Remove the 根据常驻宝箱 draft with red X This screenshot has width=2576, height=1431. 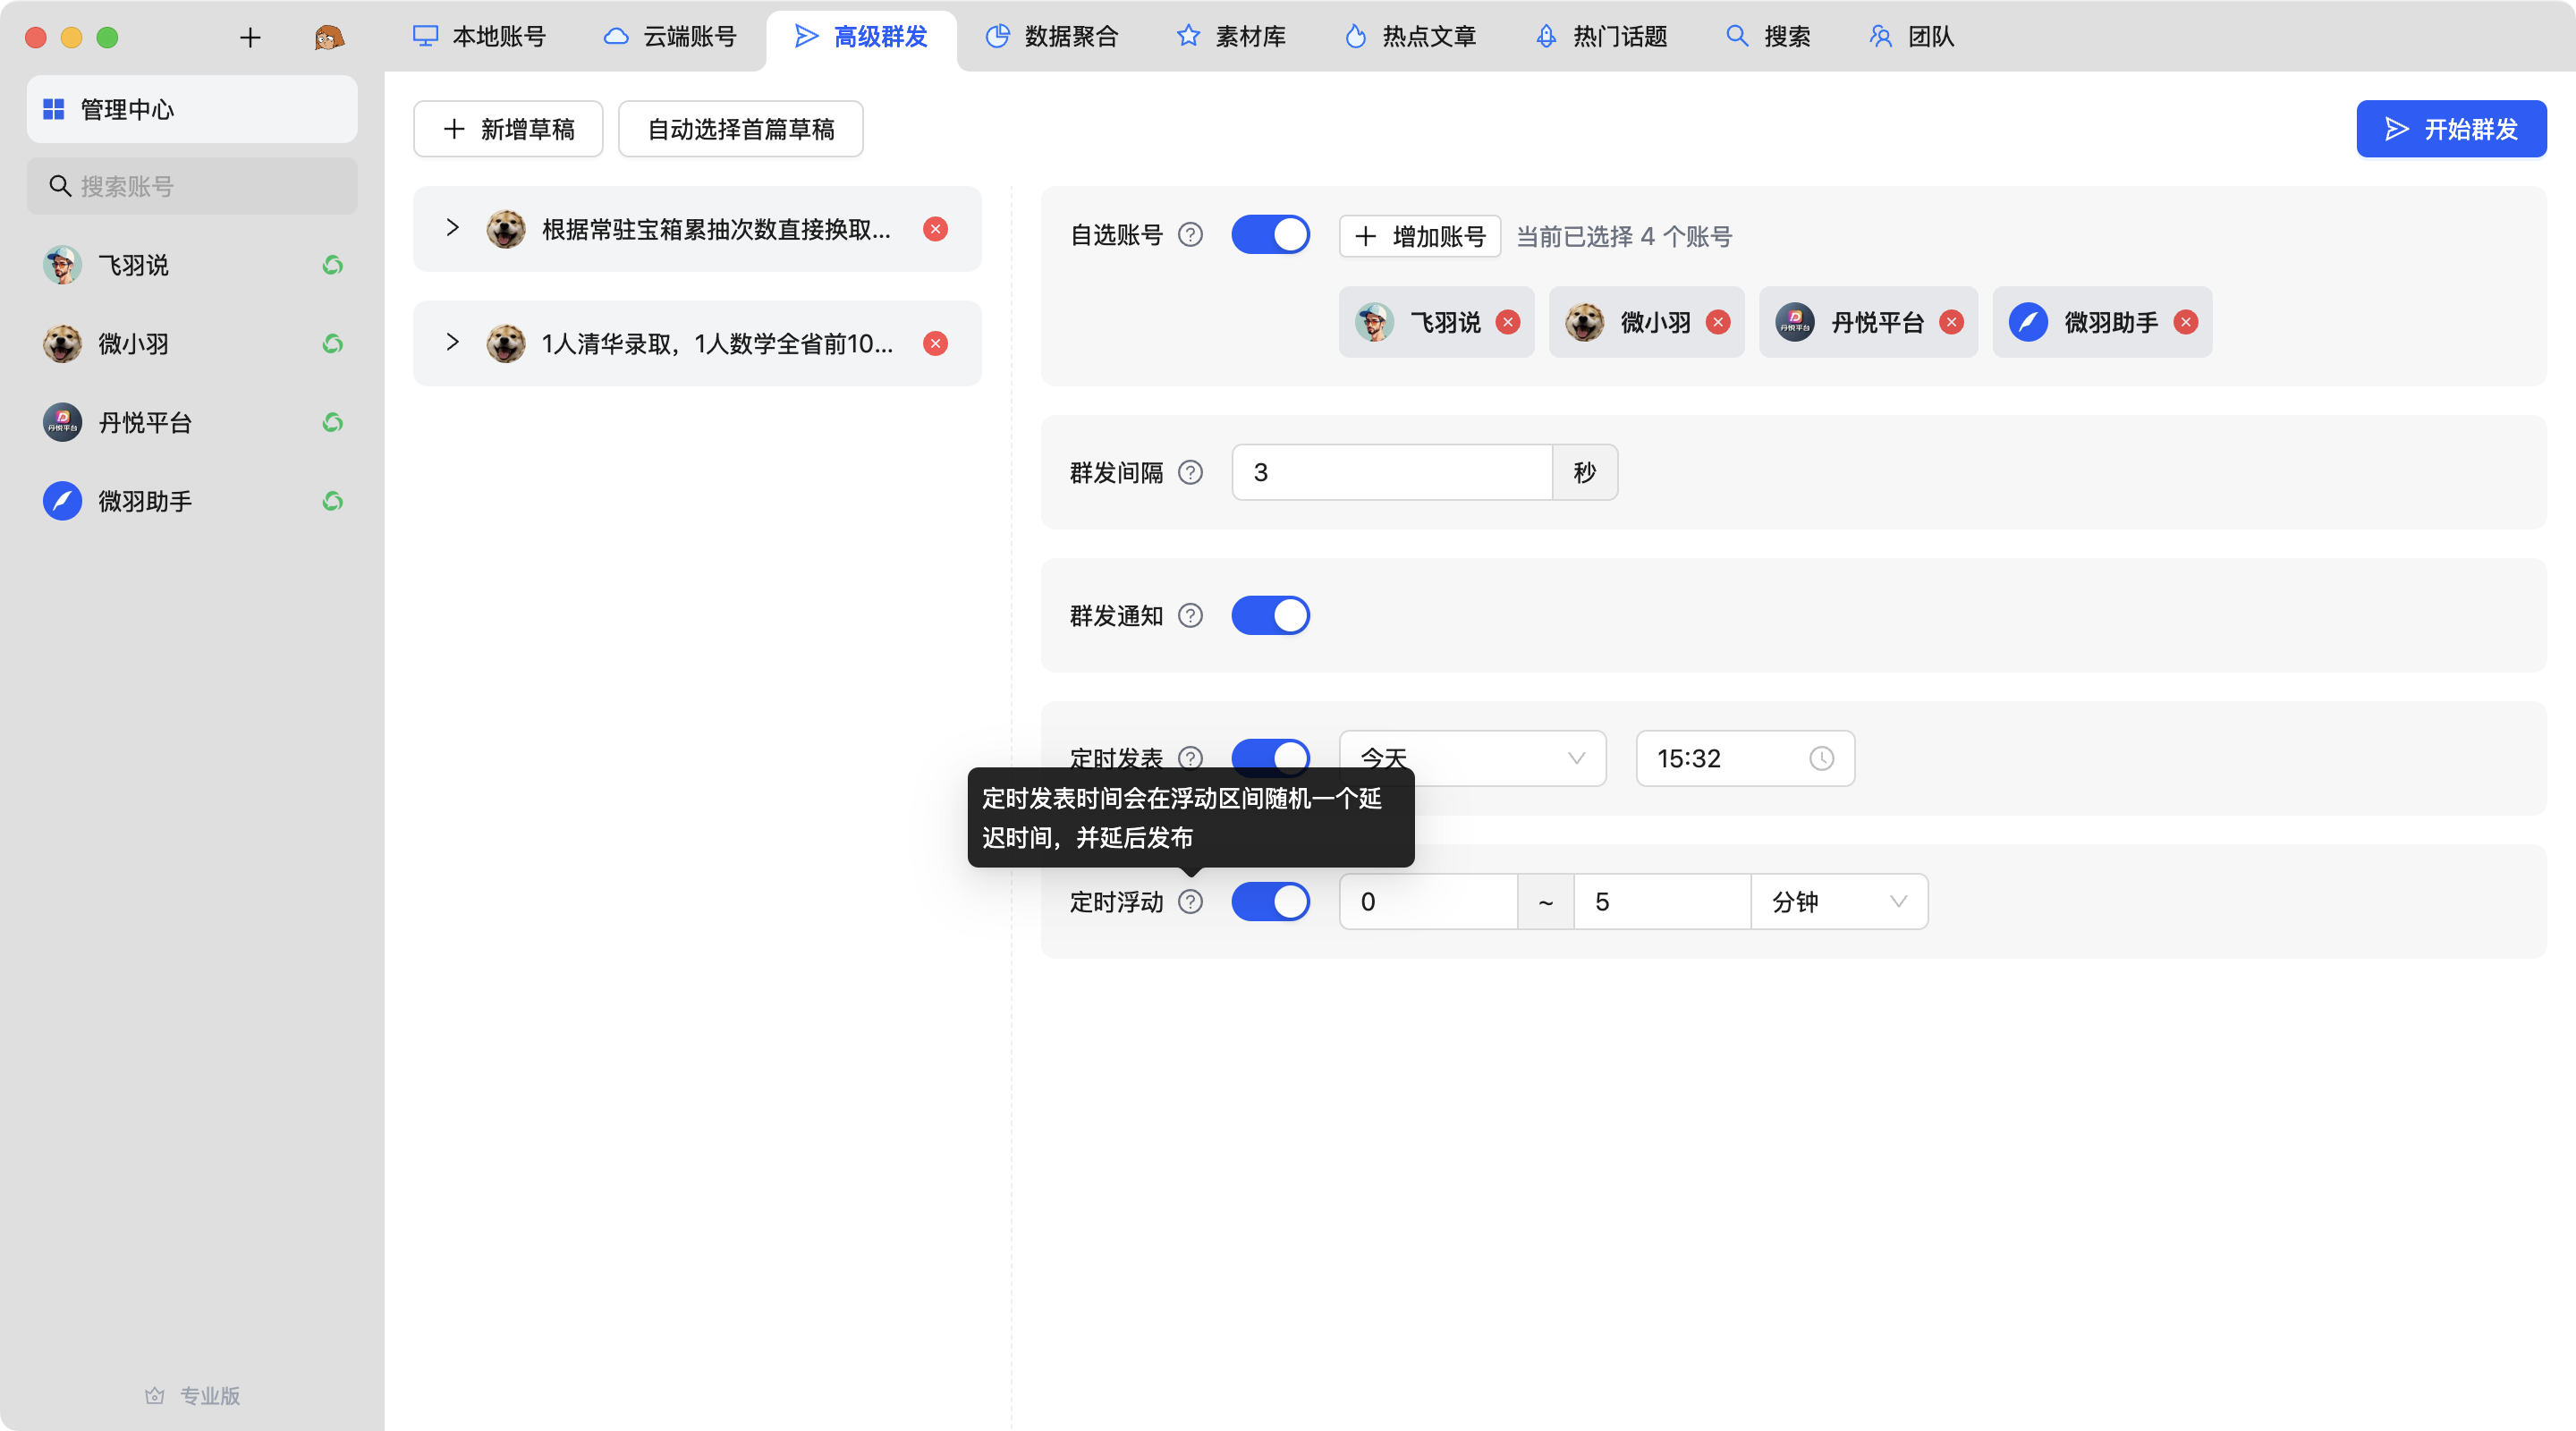[935, 229]
